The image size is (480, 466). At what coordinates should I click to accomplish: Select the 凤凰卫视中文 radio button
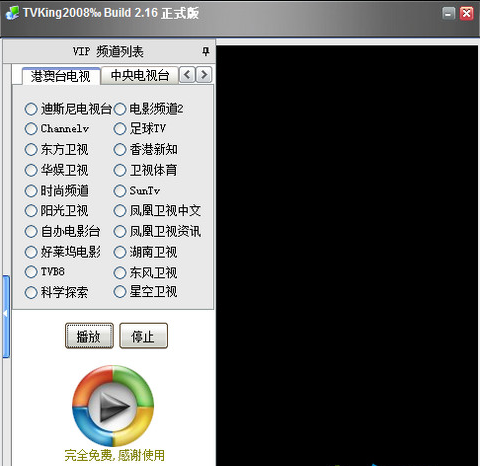point(120,211)
